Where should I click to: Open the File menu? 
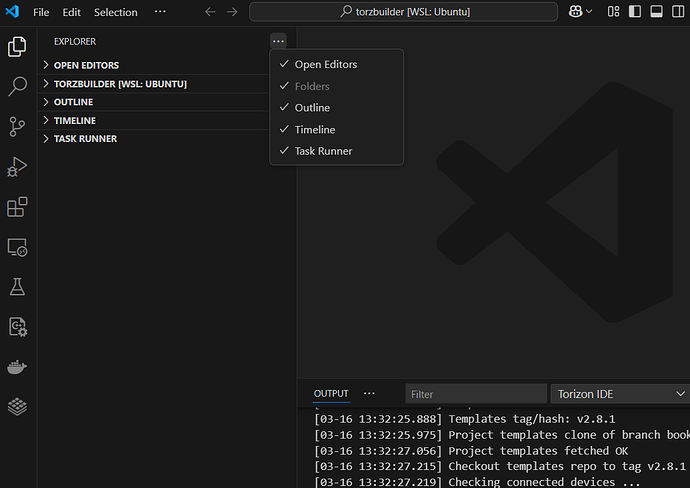(41, 12)
